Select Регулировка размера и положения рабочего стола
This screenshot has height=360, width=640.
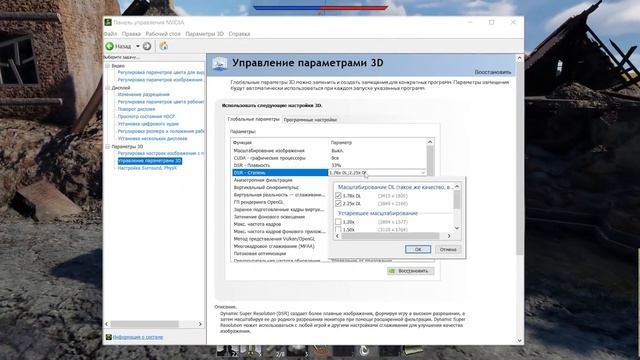161,131
